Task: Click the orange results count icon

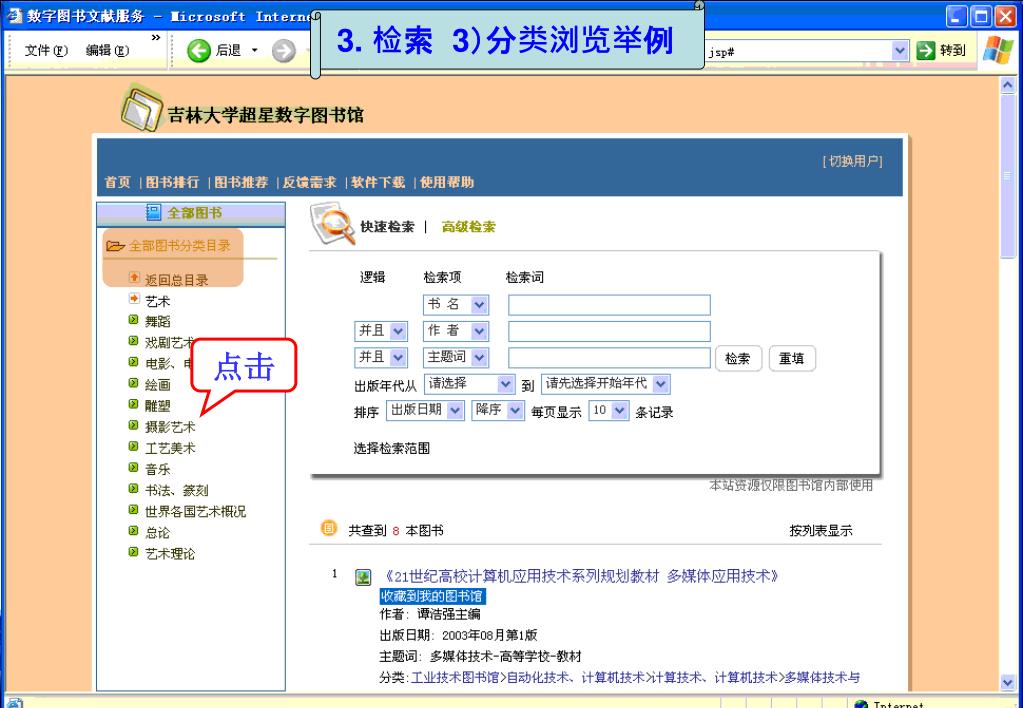Action: [x=329, y=528]
